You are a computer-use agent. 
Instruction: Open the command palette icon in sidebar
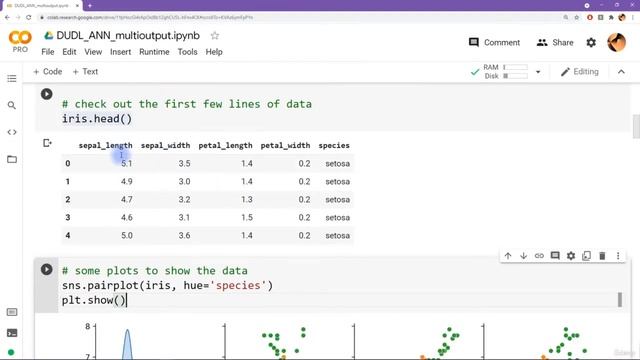pyautogui.click(x=12, y=312)
